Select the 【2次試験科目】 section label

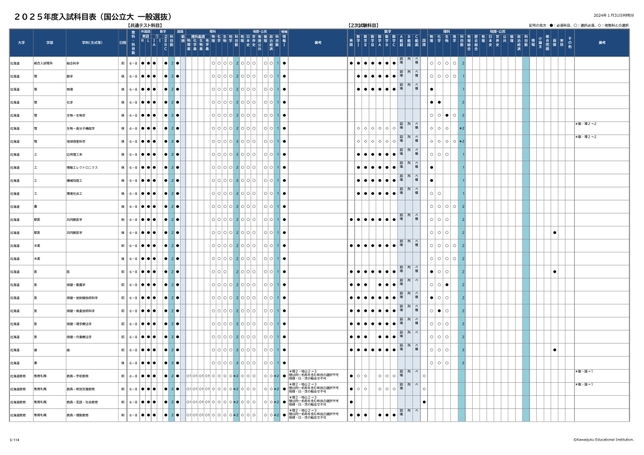tap(364, 23)
